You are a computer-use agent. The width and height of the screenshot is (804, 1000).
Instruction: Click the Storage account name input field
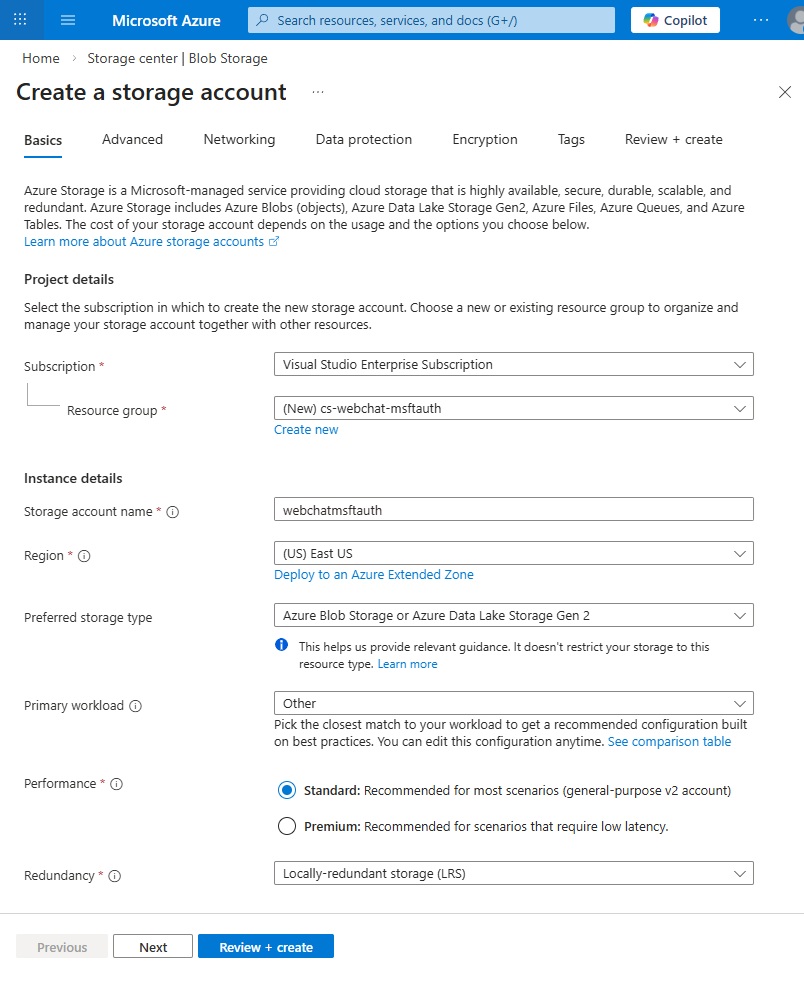tap(513, 510)
